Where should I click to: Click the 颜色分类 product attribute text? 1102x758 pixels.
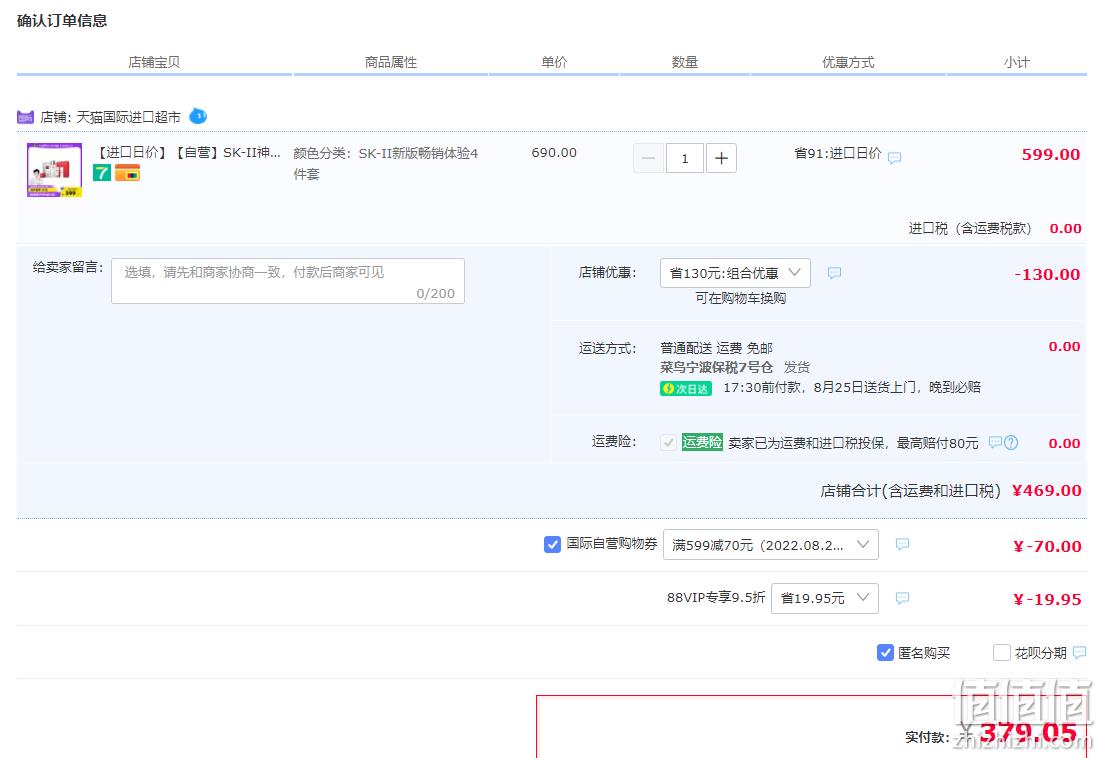pos(386,164)
